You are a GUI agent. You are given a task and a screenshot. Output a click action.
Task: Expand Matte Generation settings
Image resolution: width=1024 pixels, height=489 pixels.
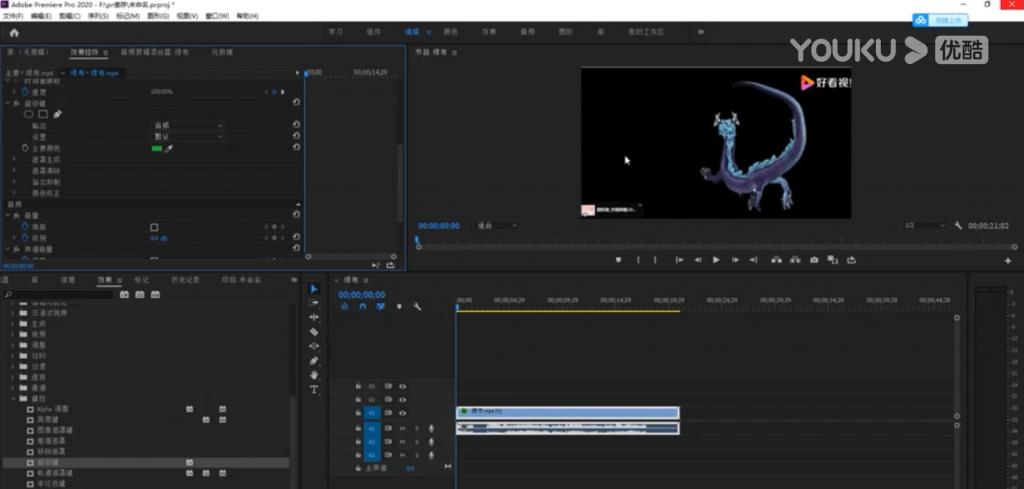14,160
